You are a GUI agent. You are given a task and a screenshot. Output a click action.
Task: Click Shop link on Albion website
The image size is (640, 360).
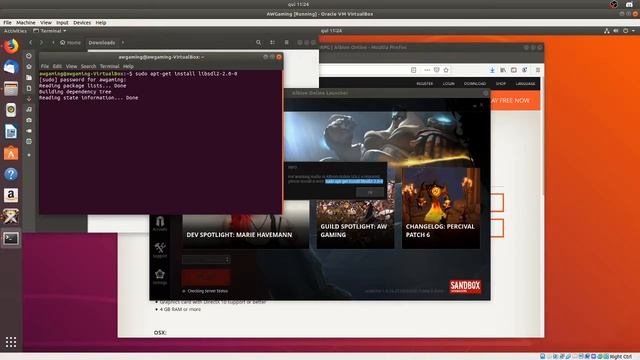coord(501,84)
